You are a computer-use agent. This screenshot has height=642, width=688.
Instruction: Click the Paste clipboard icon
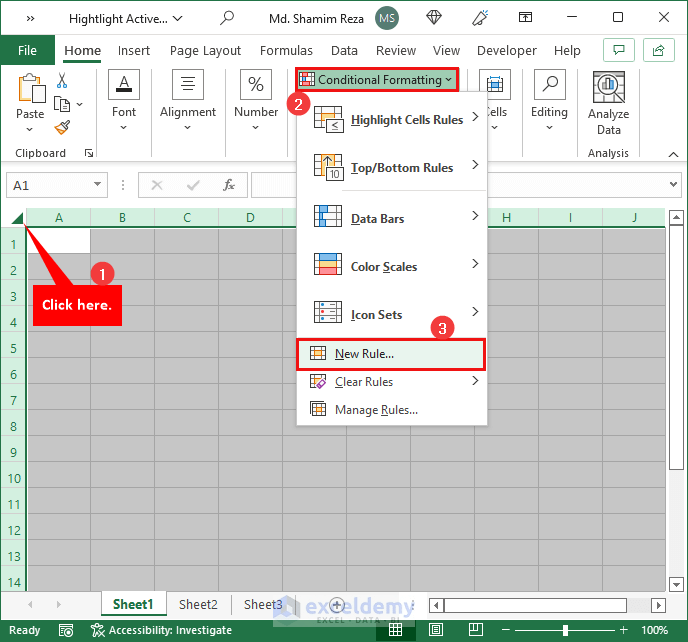(31, 88)
